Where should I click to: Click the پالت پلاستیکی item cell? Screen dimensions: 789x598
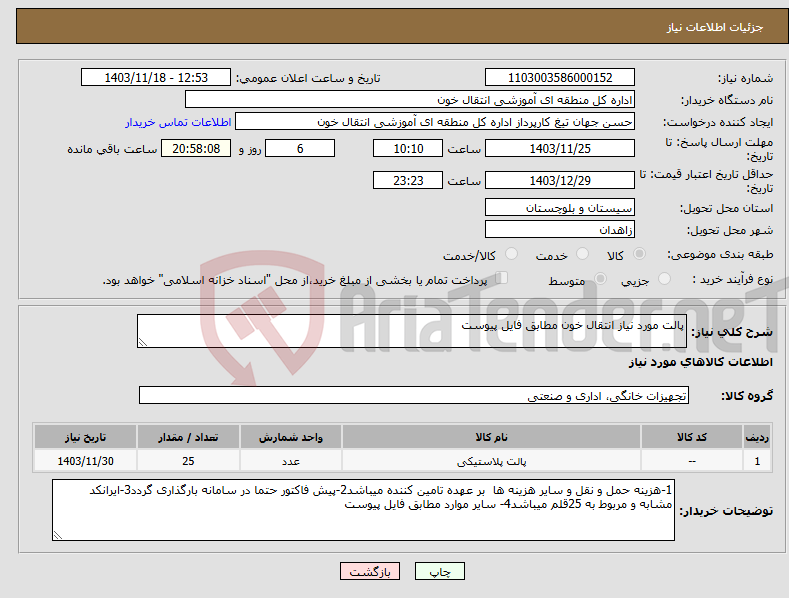click(492, 461)
